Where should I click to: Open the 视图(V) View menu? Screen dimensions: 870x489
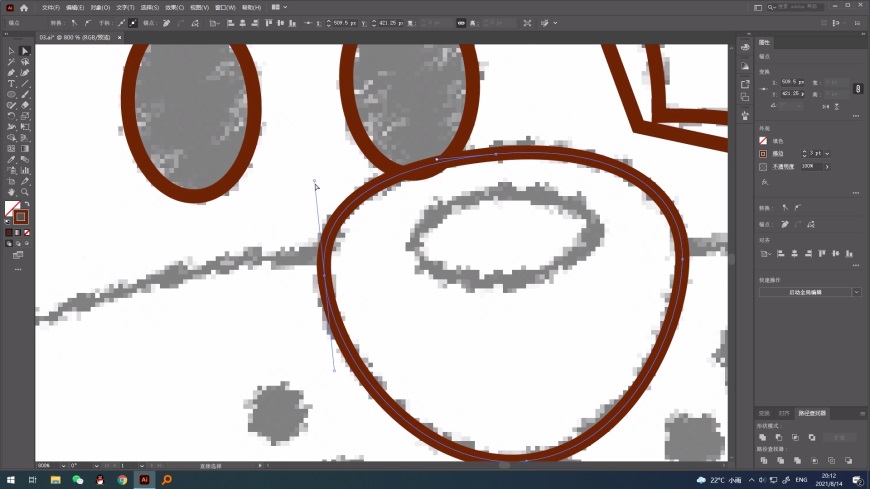pyautogui.click(x=199, y=8)
